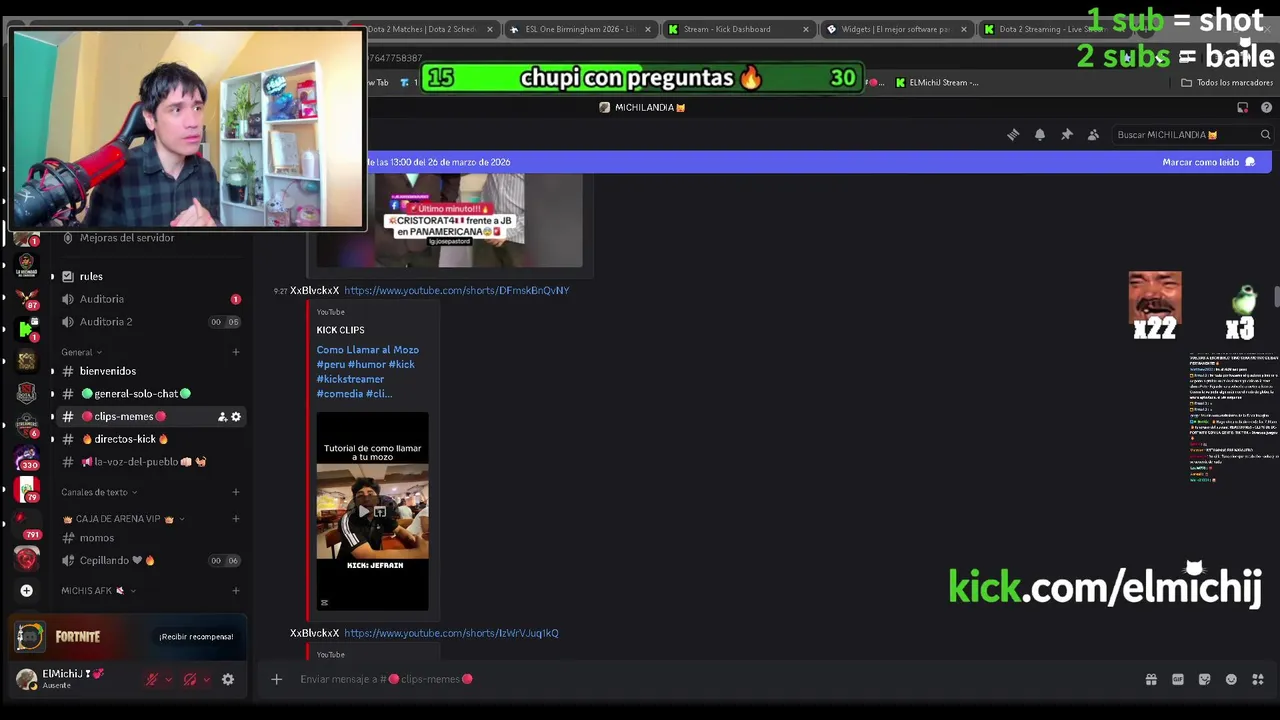This screenshot has width=1280, height=720.
Task: Create a channel with plus next to Canales de texto
Action: pyautogui.click(x=236, y=492)
